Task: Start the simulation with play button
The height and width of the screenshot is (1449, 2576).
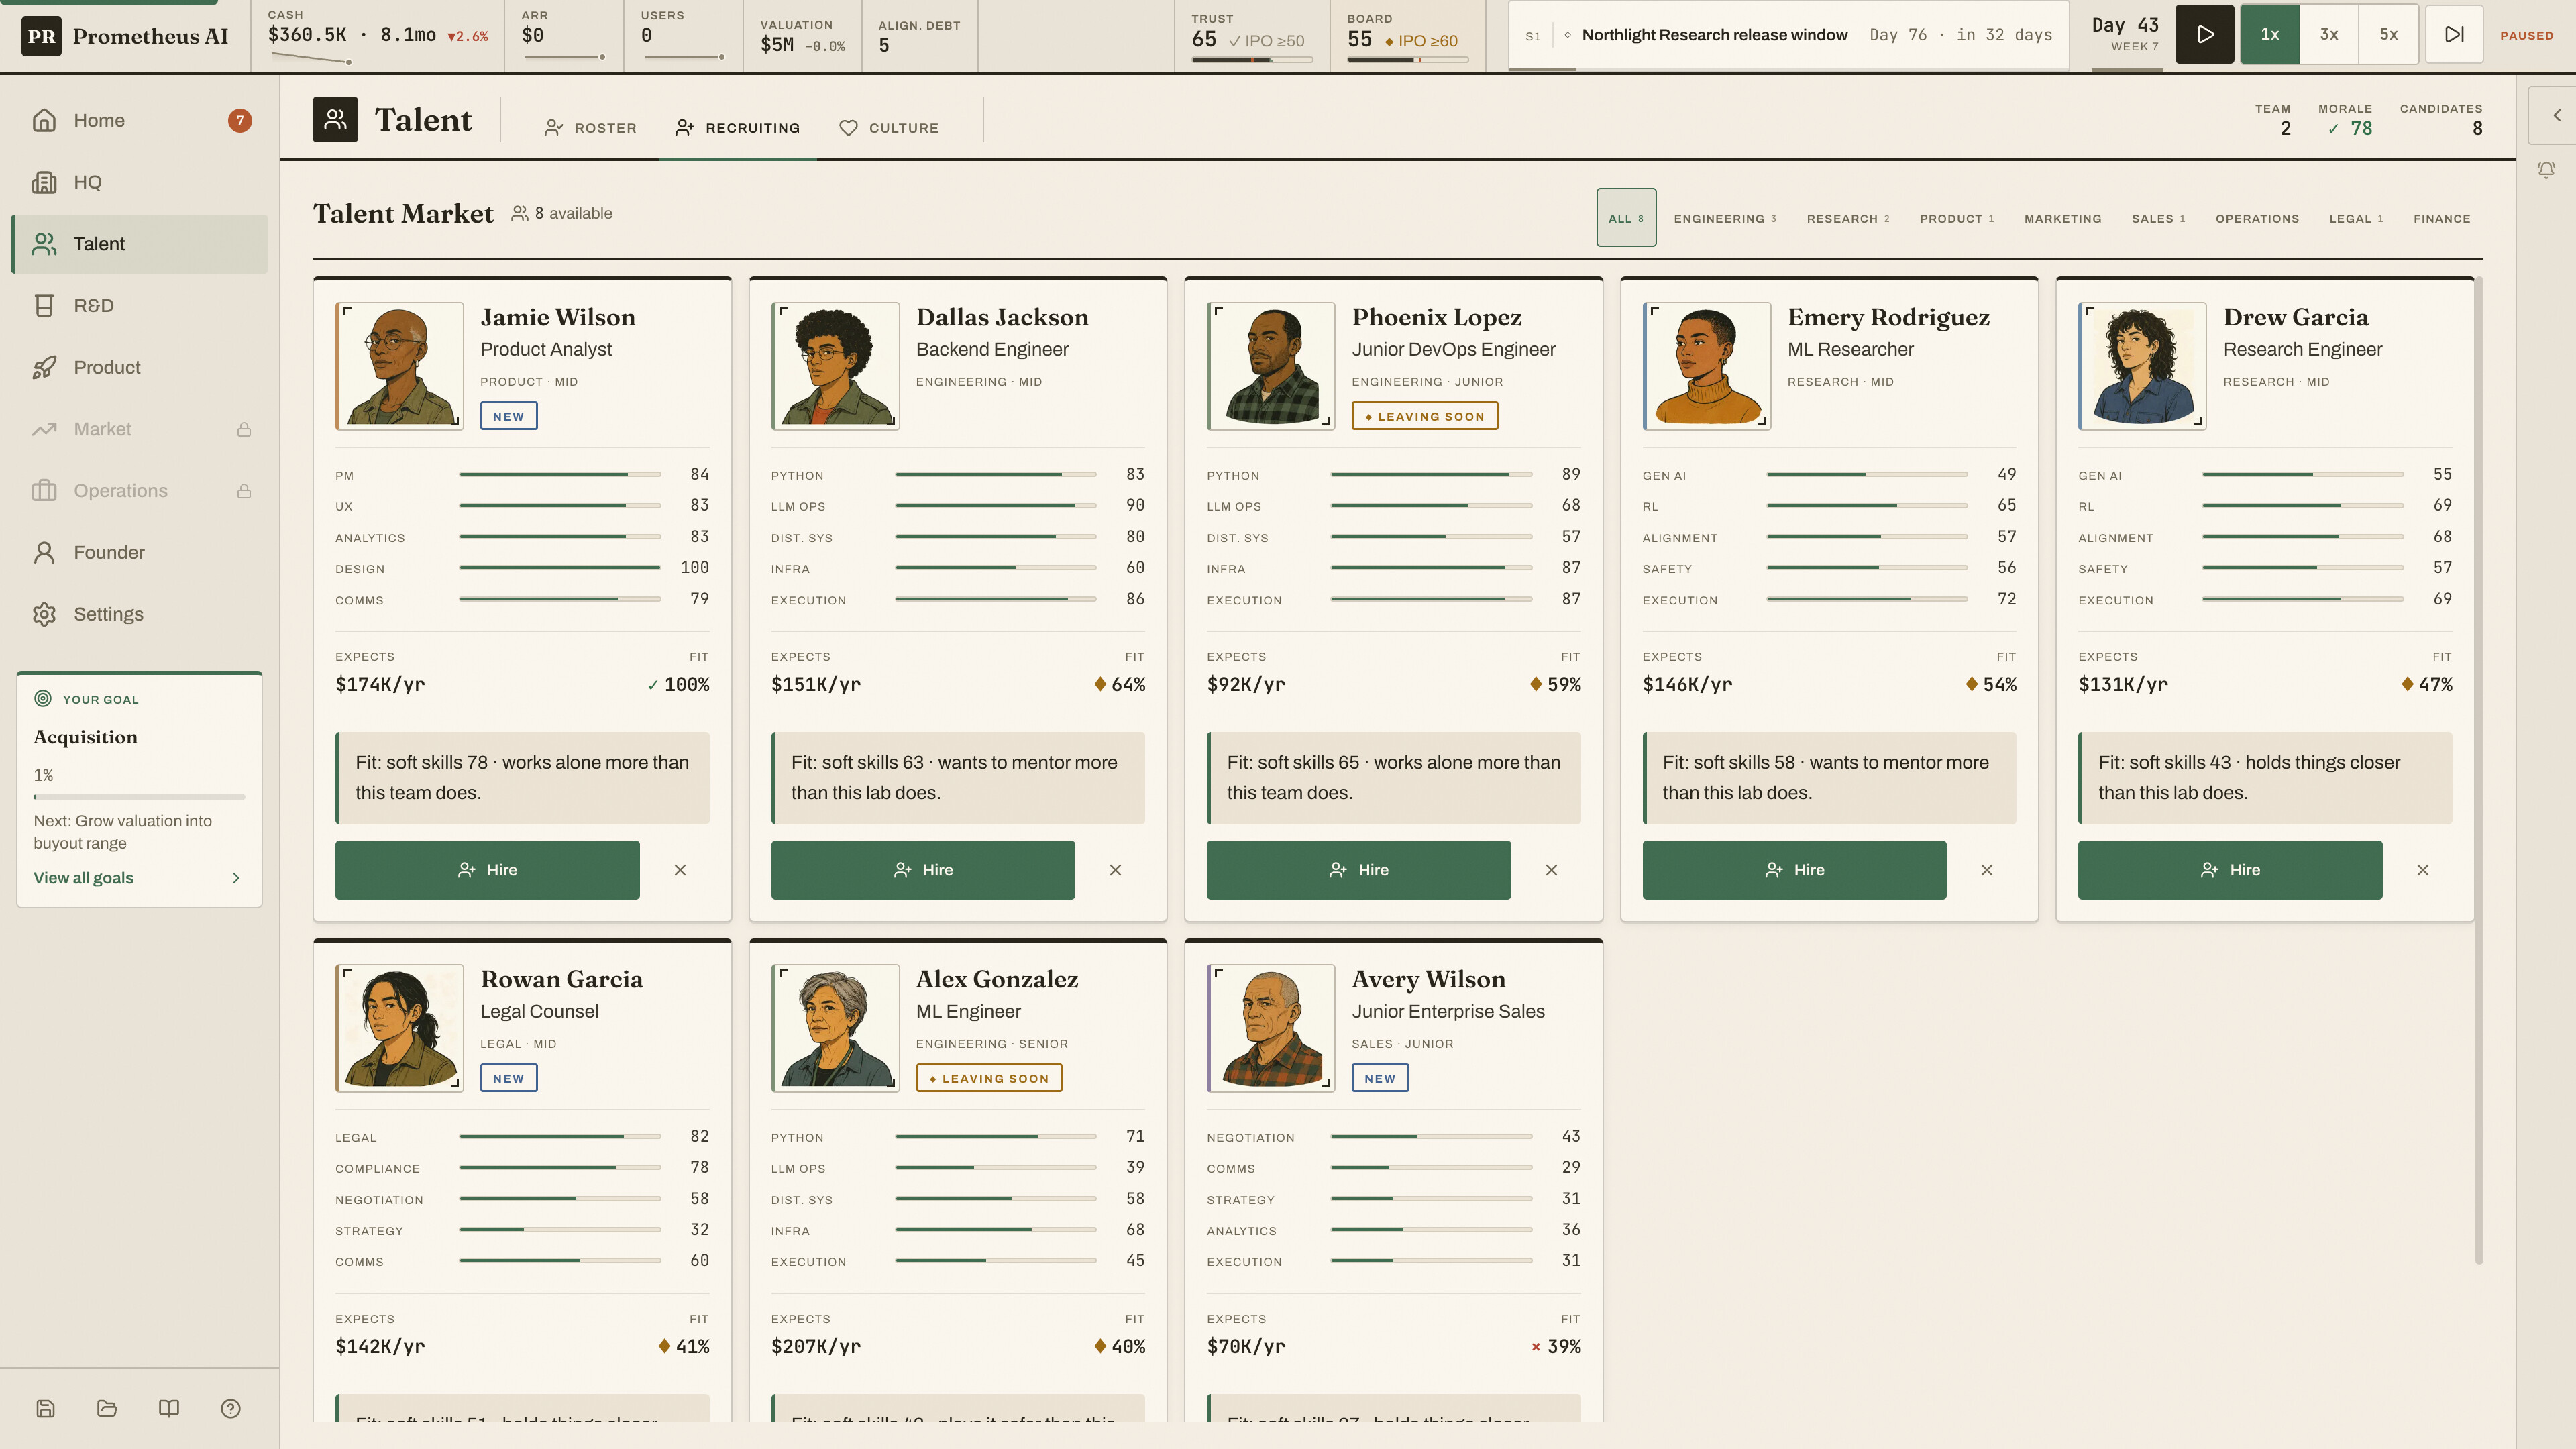Action: pyautogui.click(x=2204, y=34)
